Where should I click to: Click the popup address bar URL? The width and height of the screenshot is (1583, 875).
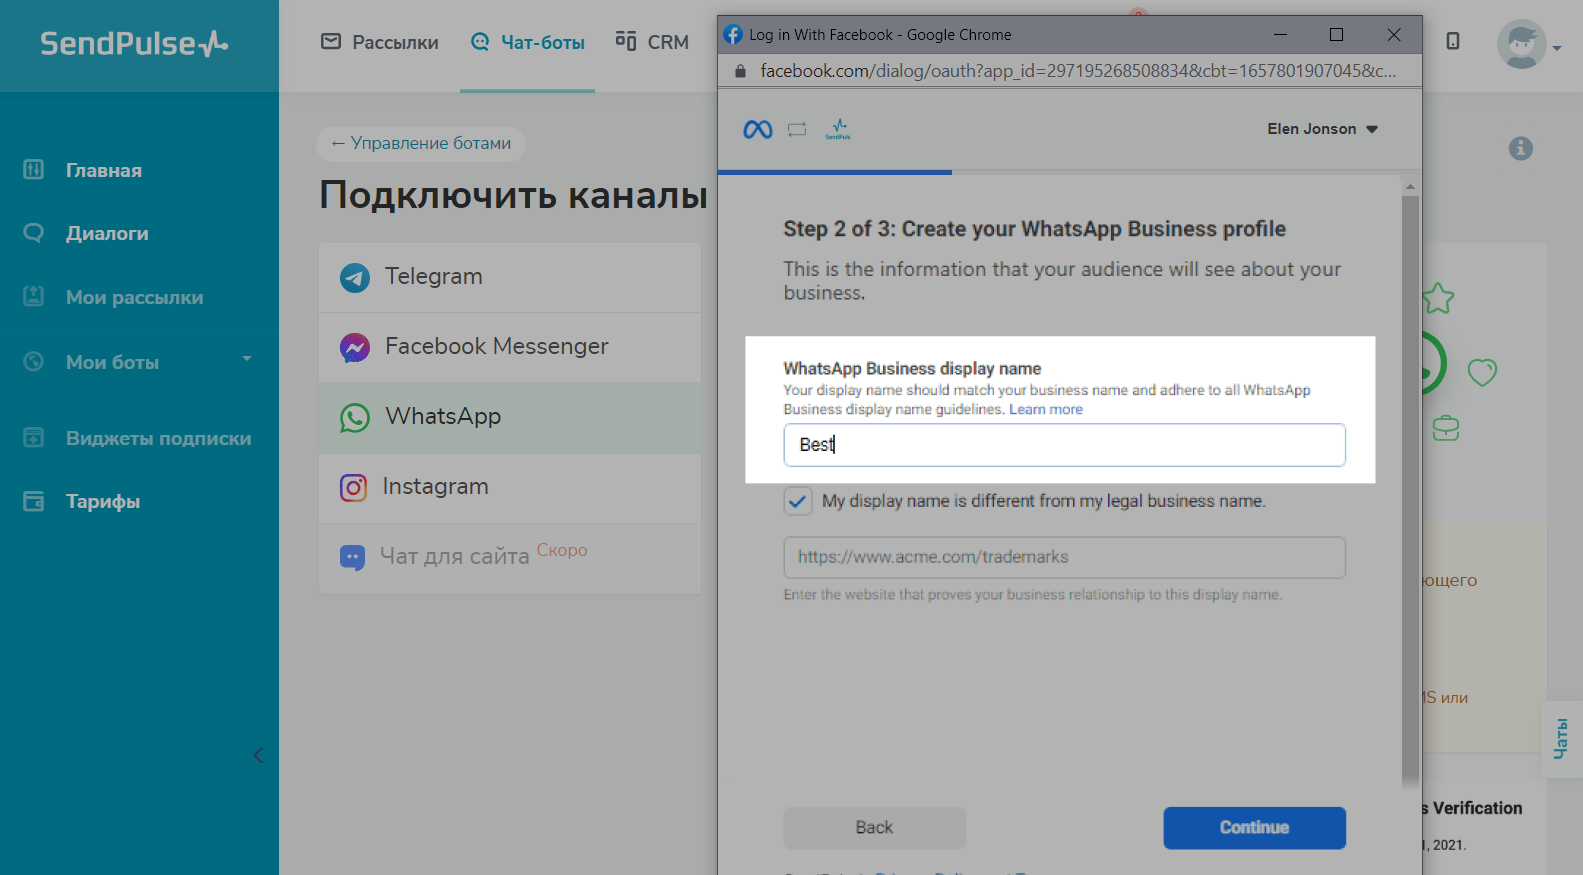(1078, 71)
